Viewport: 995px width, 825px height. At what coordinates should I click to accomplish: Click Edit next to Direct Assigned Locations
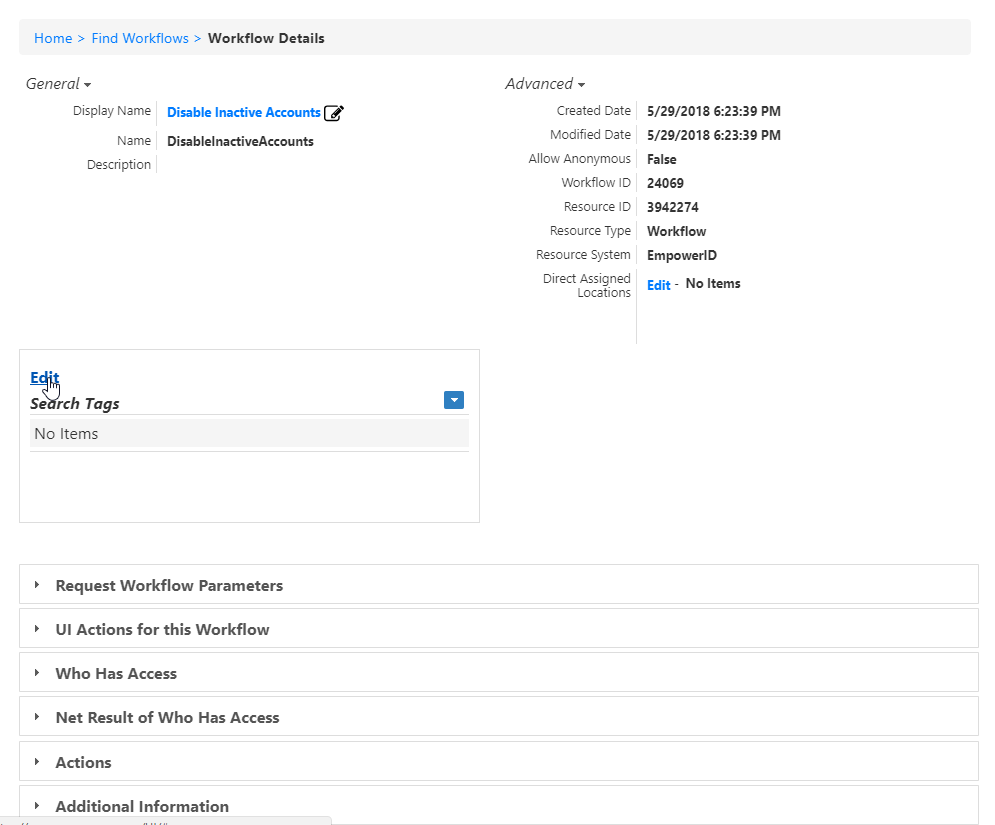pyautogui.click(x=658, y=284)
